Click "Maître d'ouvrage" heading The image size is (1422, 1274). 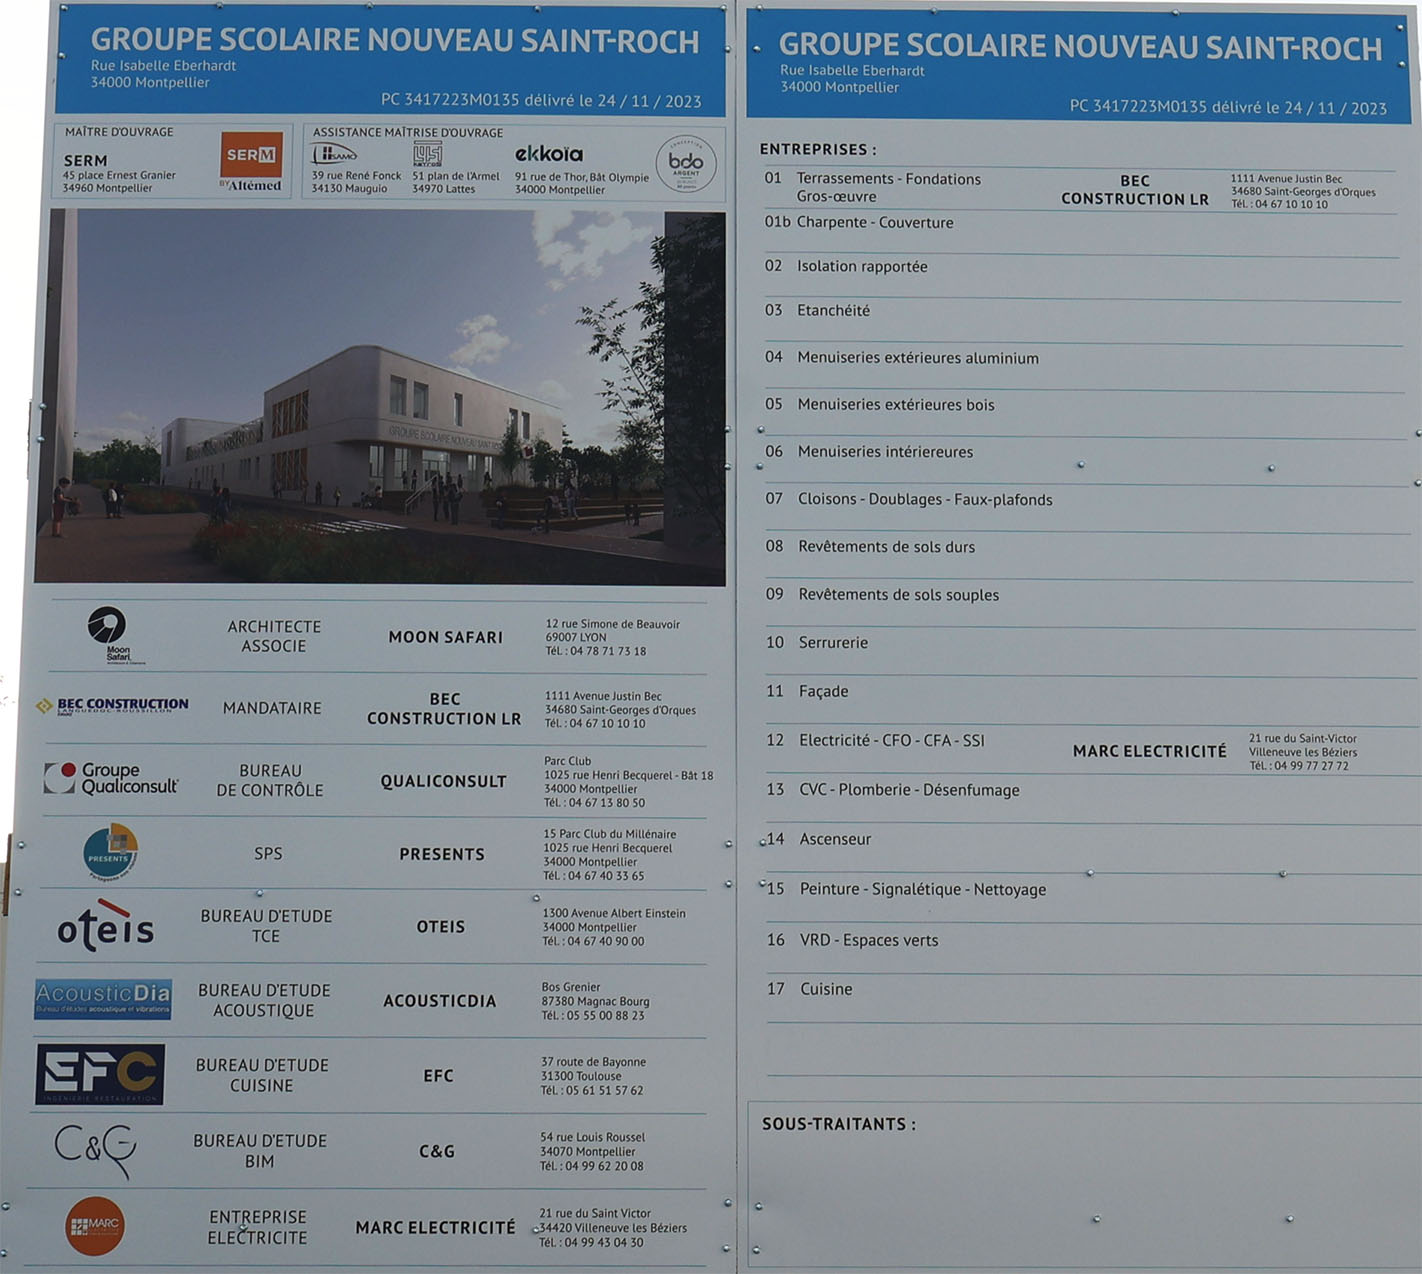(119, 132)
